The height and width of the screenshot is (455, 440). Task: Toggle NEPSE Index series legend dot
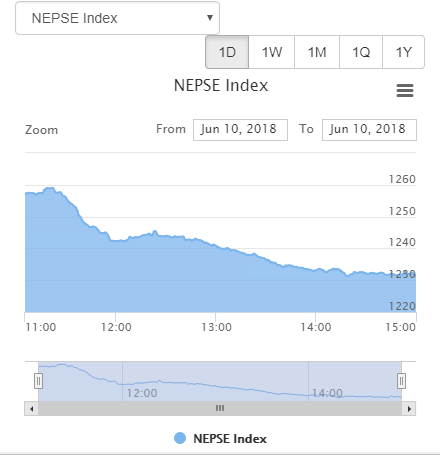coord(180,438)
